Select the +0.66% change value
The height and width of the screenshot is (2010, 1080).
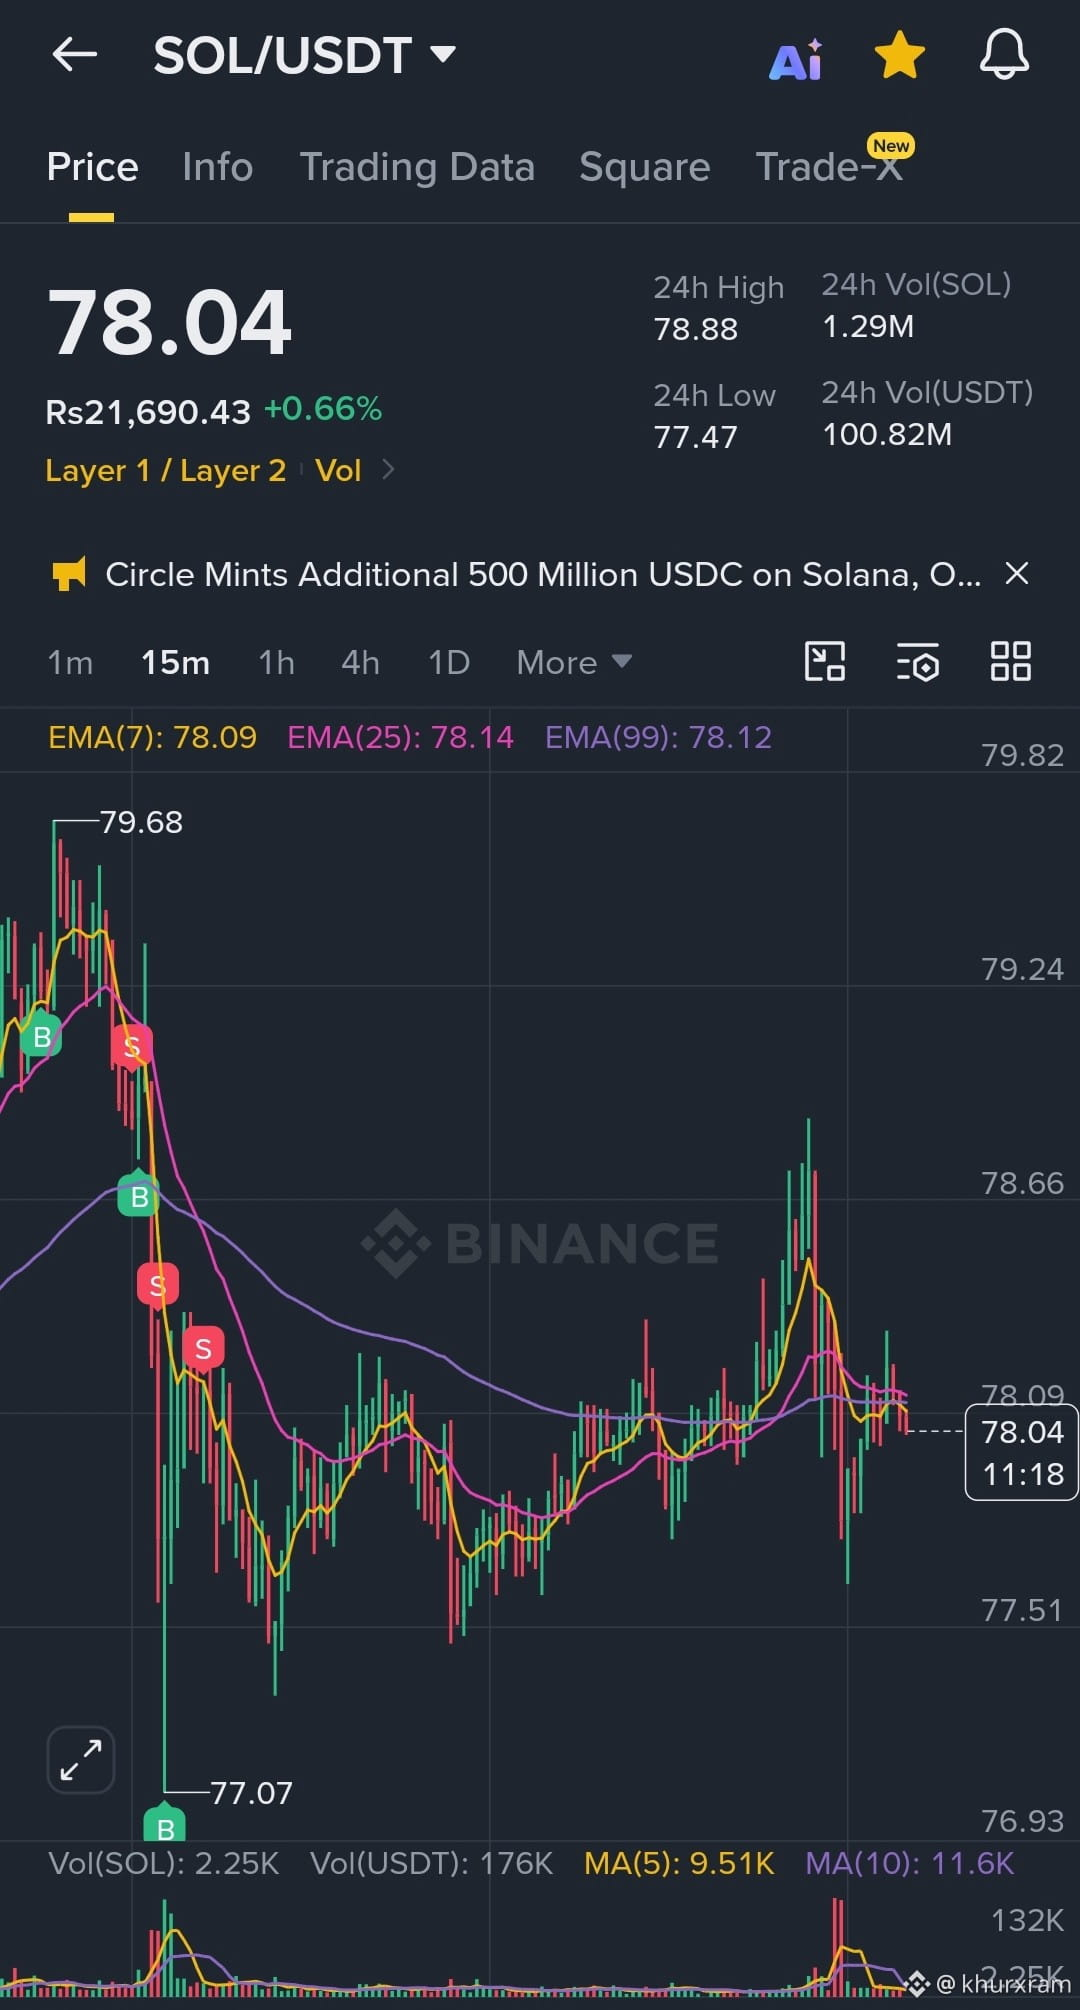click(x=323, y=409)
